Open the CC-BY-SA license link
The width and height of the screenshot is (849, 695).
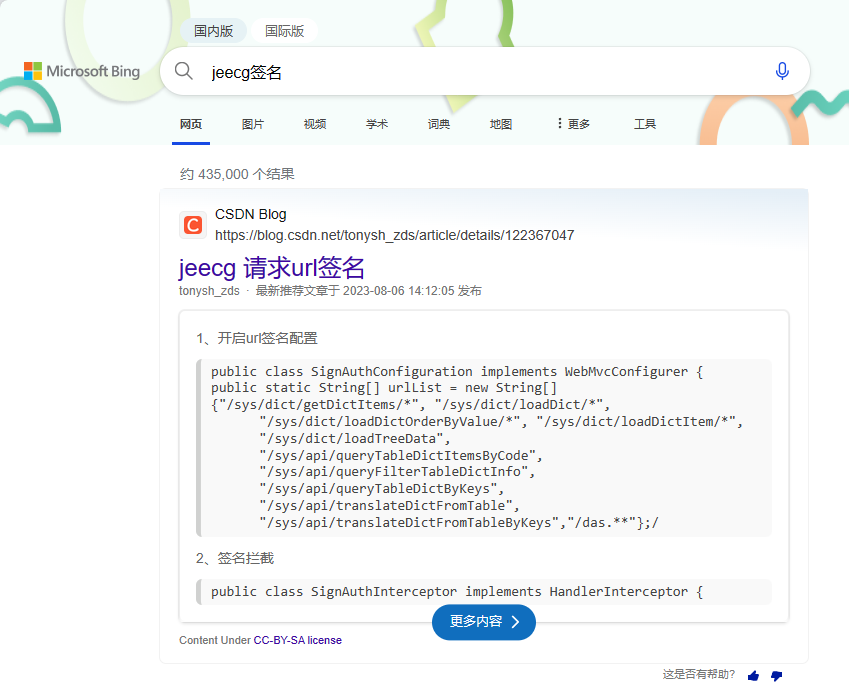coord(297,640)
